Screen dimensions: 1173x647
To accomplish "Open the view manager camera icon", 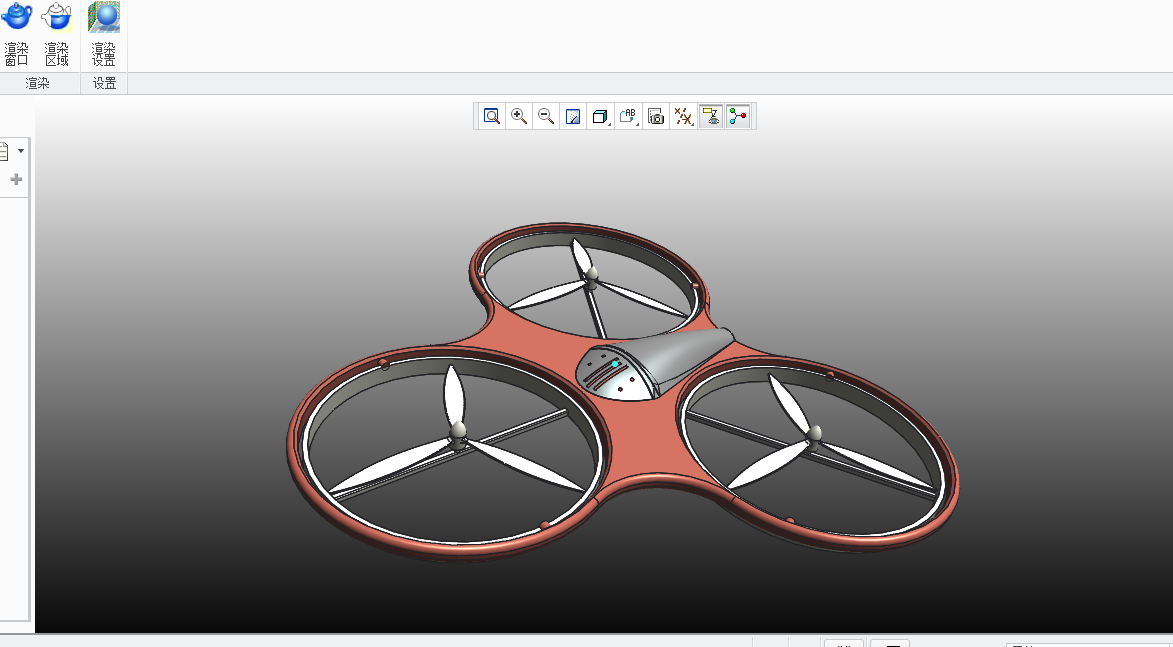I will [655, 116].
